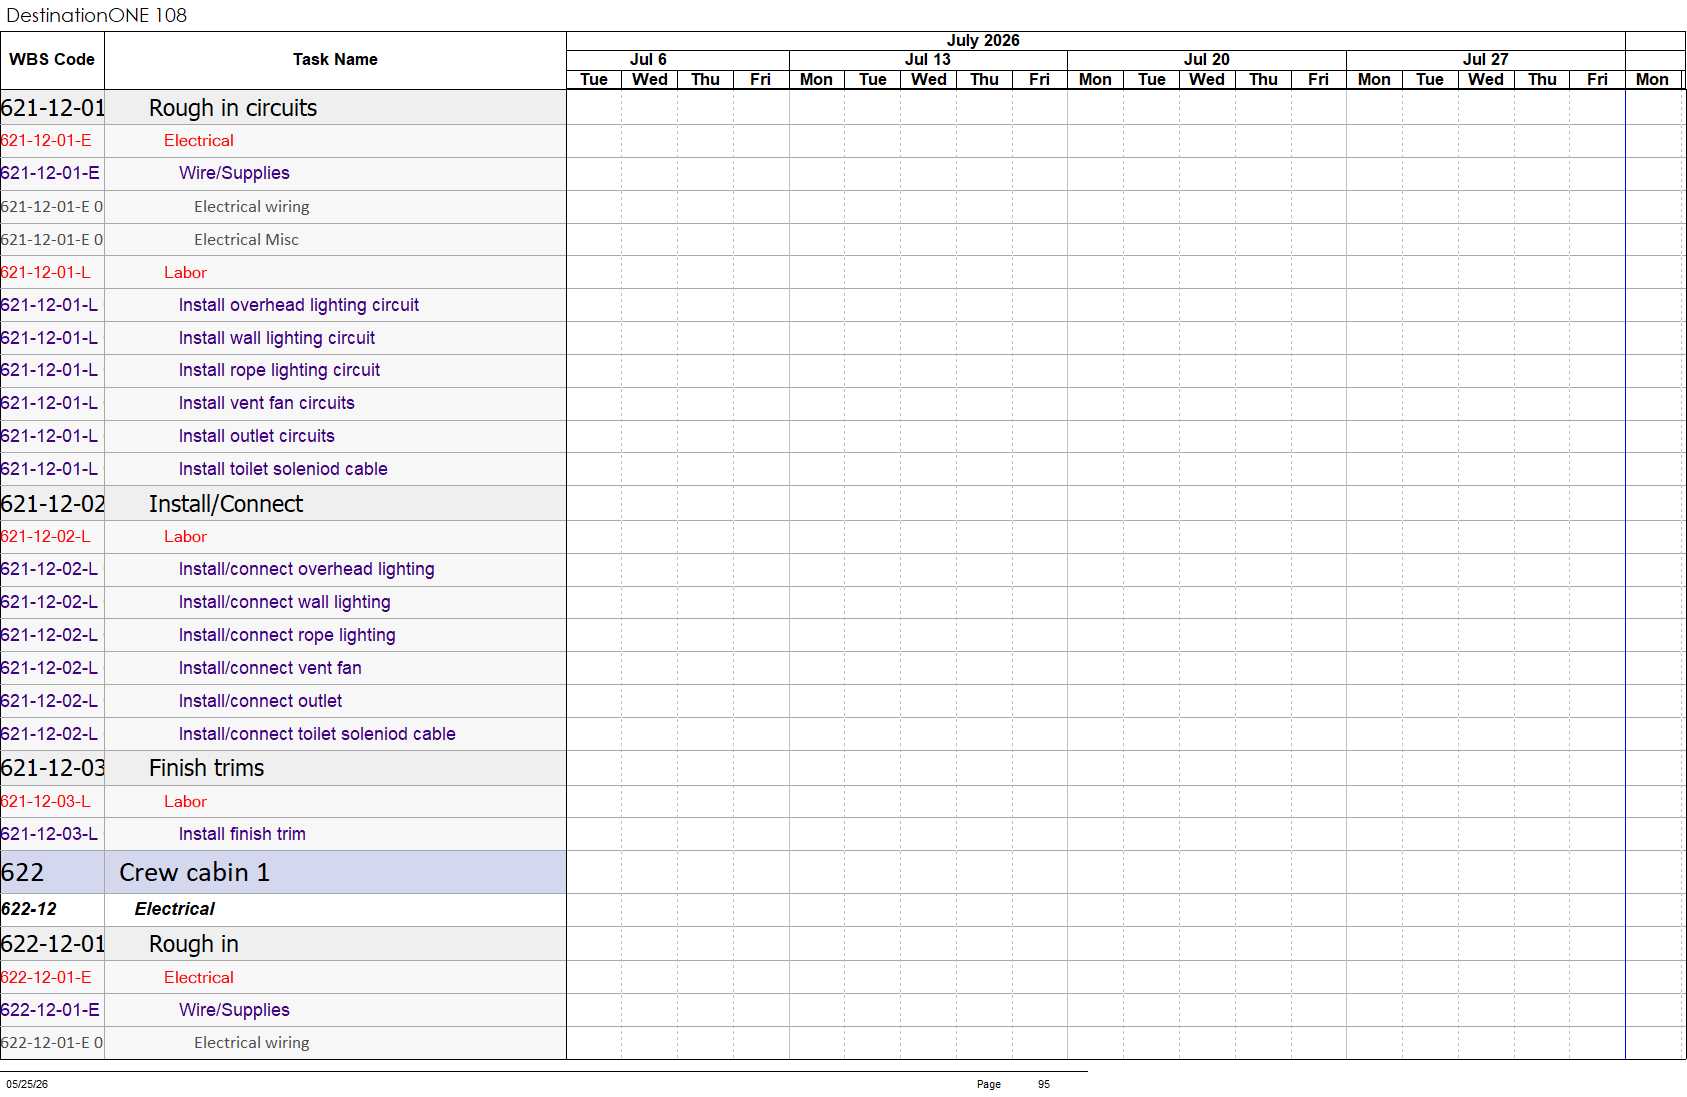Select Install/connect wall lighting task

pos(284,602)
